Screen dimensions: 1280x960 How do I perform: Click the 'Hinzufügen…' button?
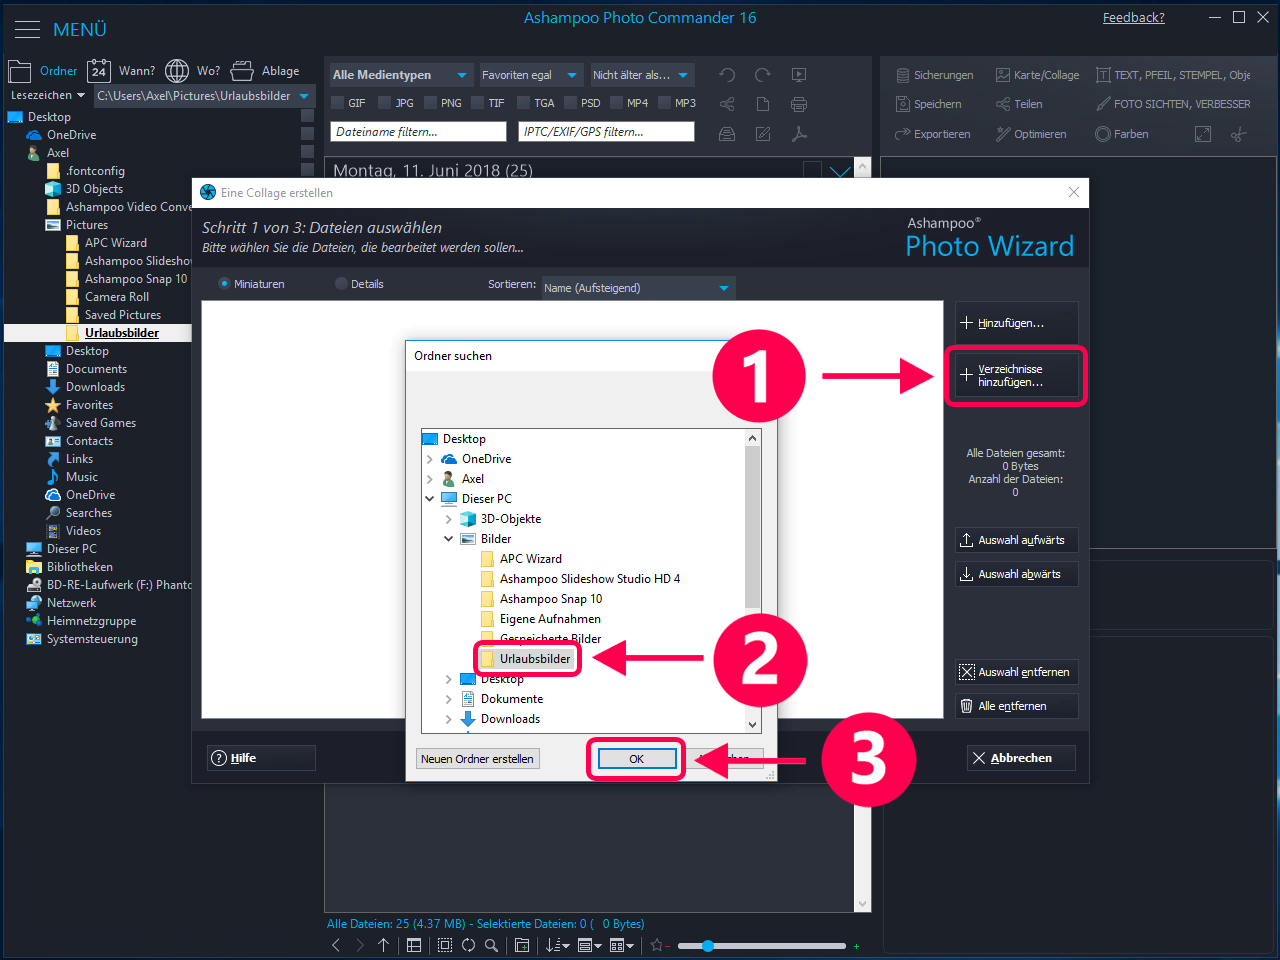(x=1017, y=323)
